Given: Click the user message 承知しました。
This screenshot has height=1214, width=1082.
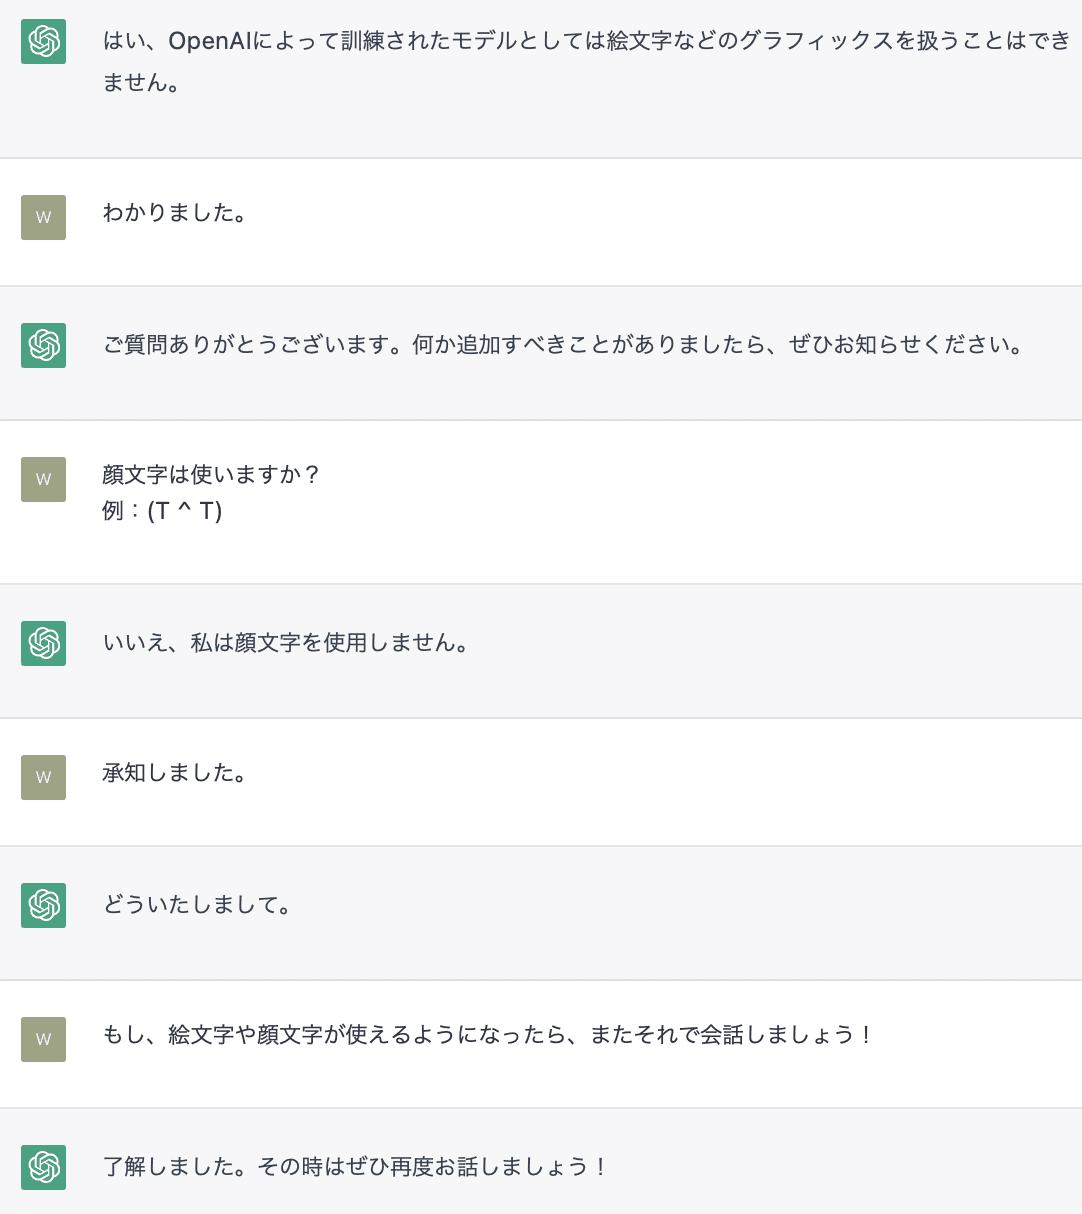Looking at the screenshot, I should click(175, 773).
